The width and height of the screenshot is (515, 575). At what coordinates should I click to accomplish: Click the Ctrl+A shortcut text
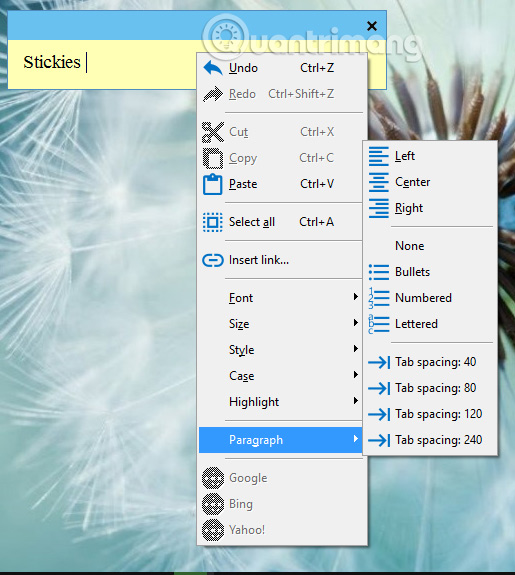pyautogui.click(x=317, y=222)
